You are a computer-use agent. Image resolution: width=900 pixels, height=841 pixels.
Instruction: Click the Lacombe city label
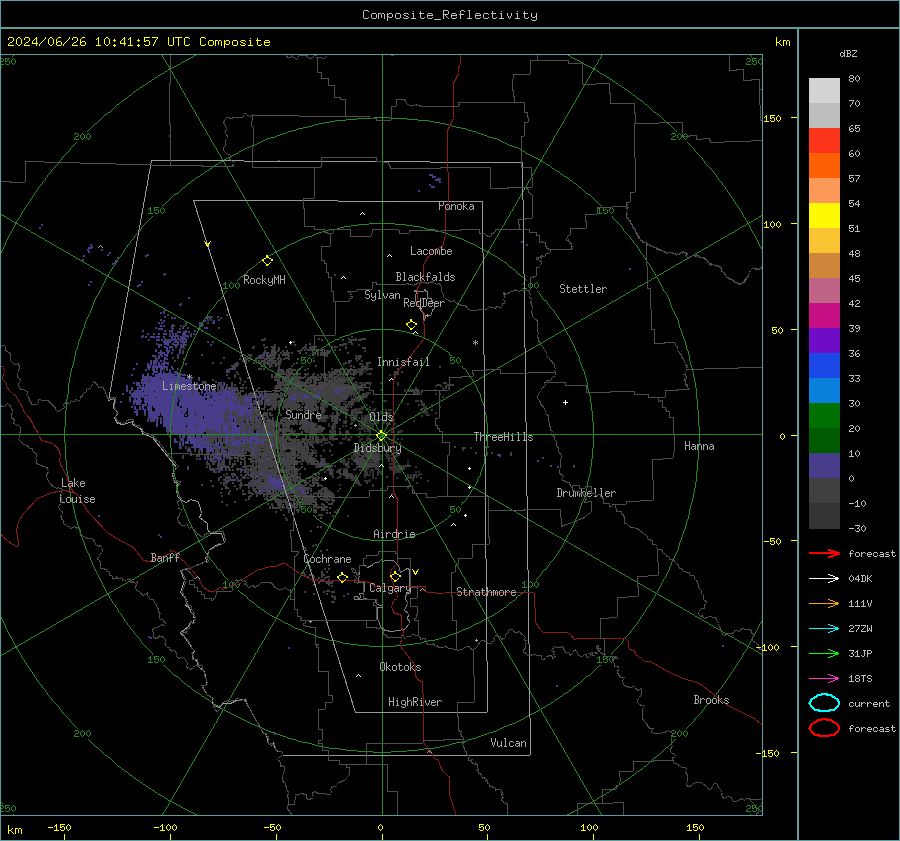pyautogui.click(x=431, y=251)
